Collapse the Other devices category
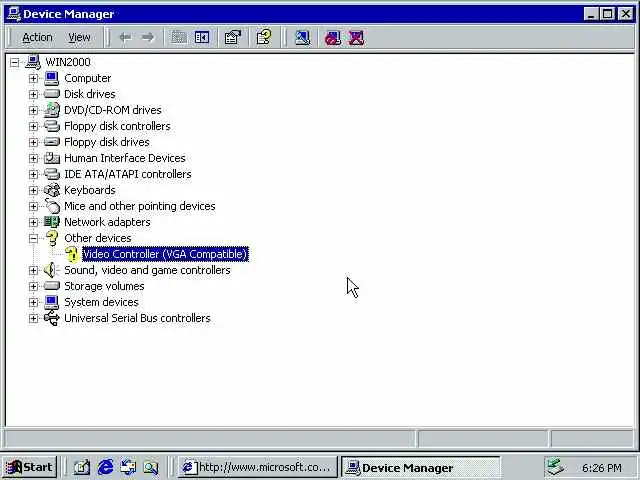 coord(33,238)
